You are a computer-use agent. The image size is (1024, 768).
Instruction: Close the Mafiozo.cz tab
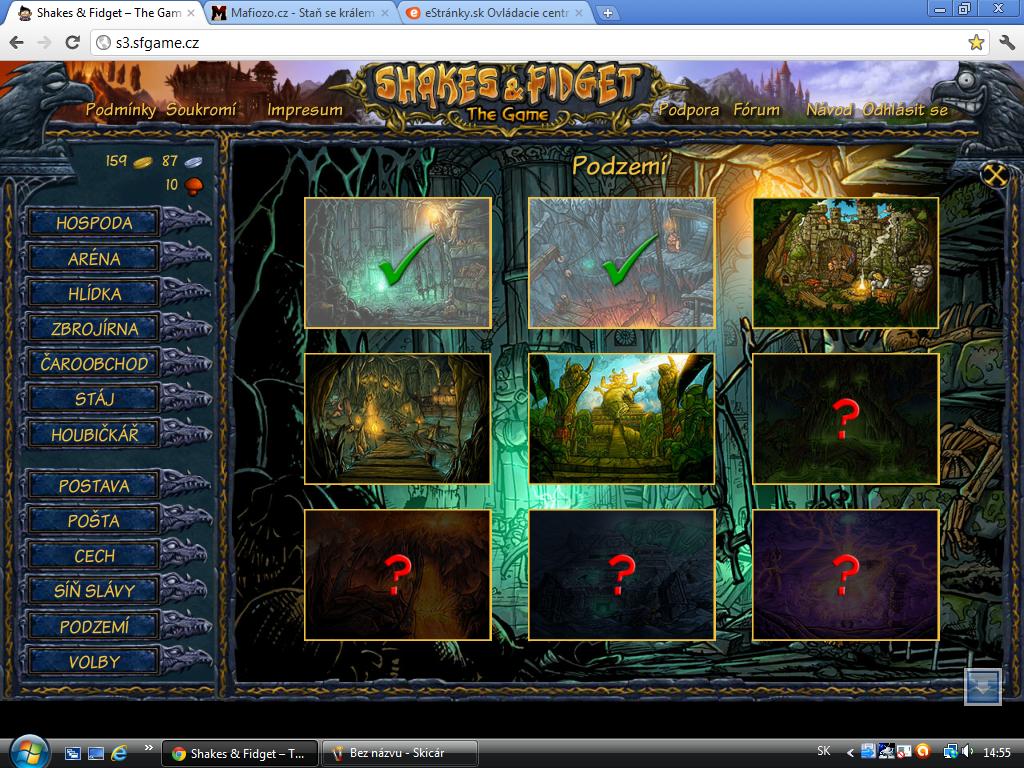pyautogui.click(x=385, y=13)
